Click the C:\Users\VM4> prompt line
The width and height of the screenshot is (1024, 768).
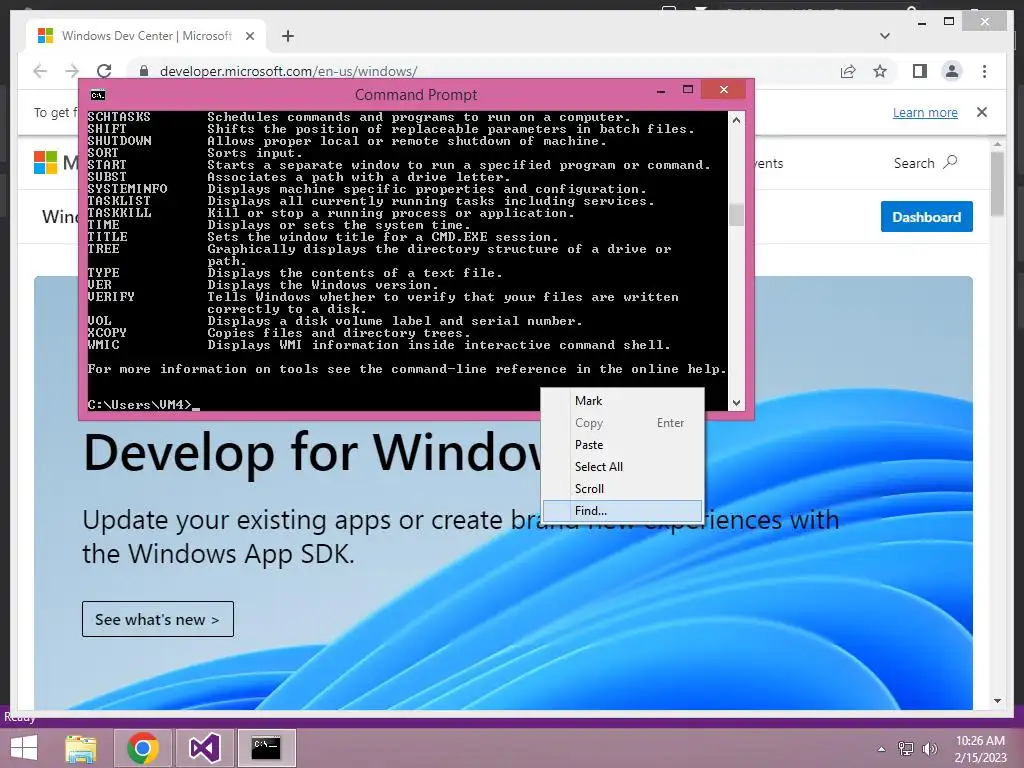pyautogui.click(x=143, y=405)
